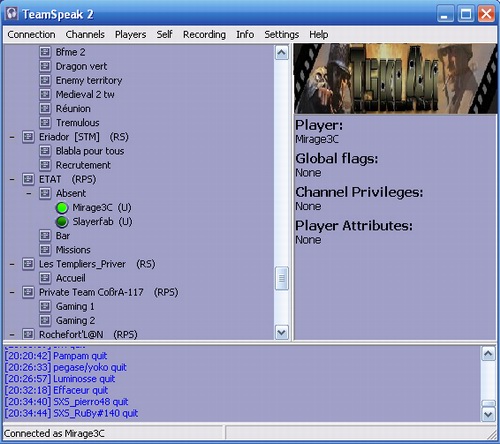Open the Recording menu
This screenshot has height=444, width=500.
204,34
